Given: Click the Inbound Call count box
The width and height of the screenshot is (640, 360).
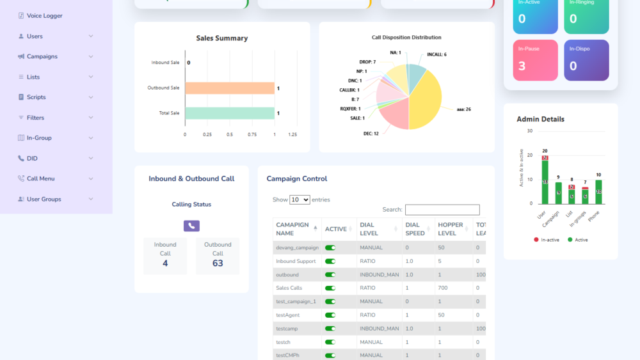Looking at the screenshot, I should coord(165,256).
